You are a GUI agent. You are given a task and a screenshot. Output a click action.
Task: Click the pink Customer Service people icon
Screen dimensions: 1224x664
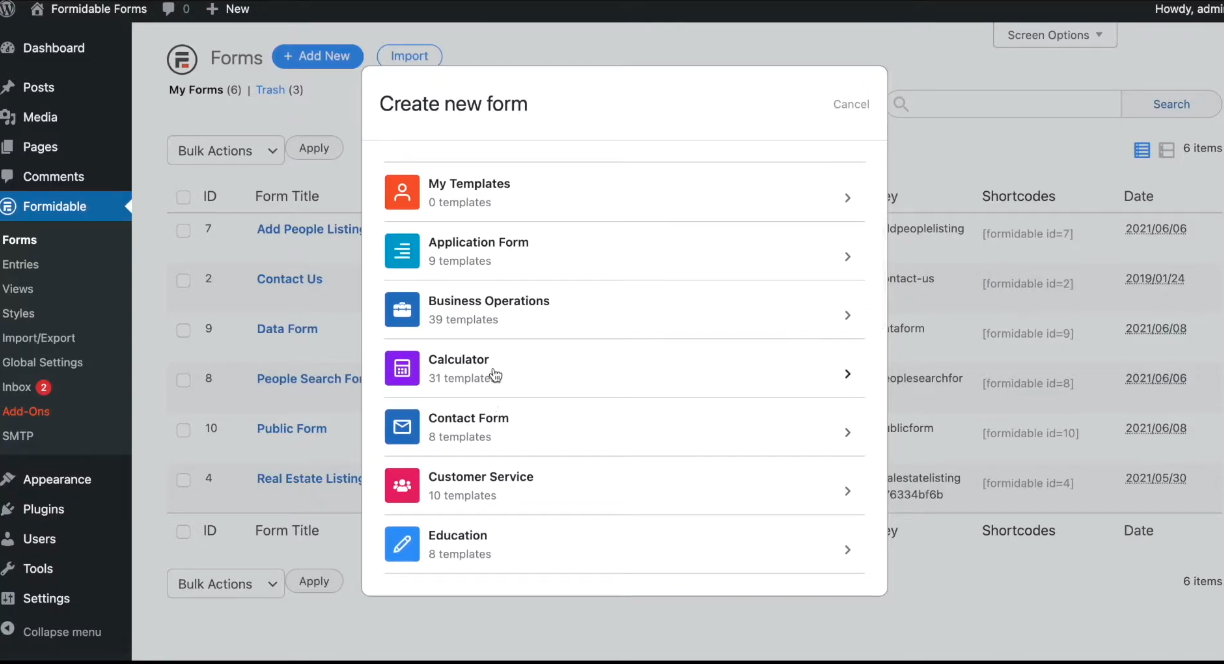(402, 486)
